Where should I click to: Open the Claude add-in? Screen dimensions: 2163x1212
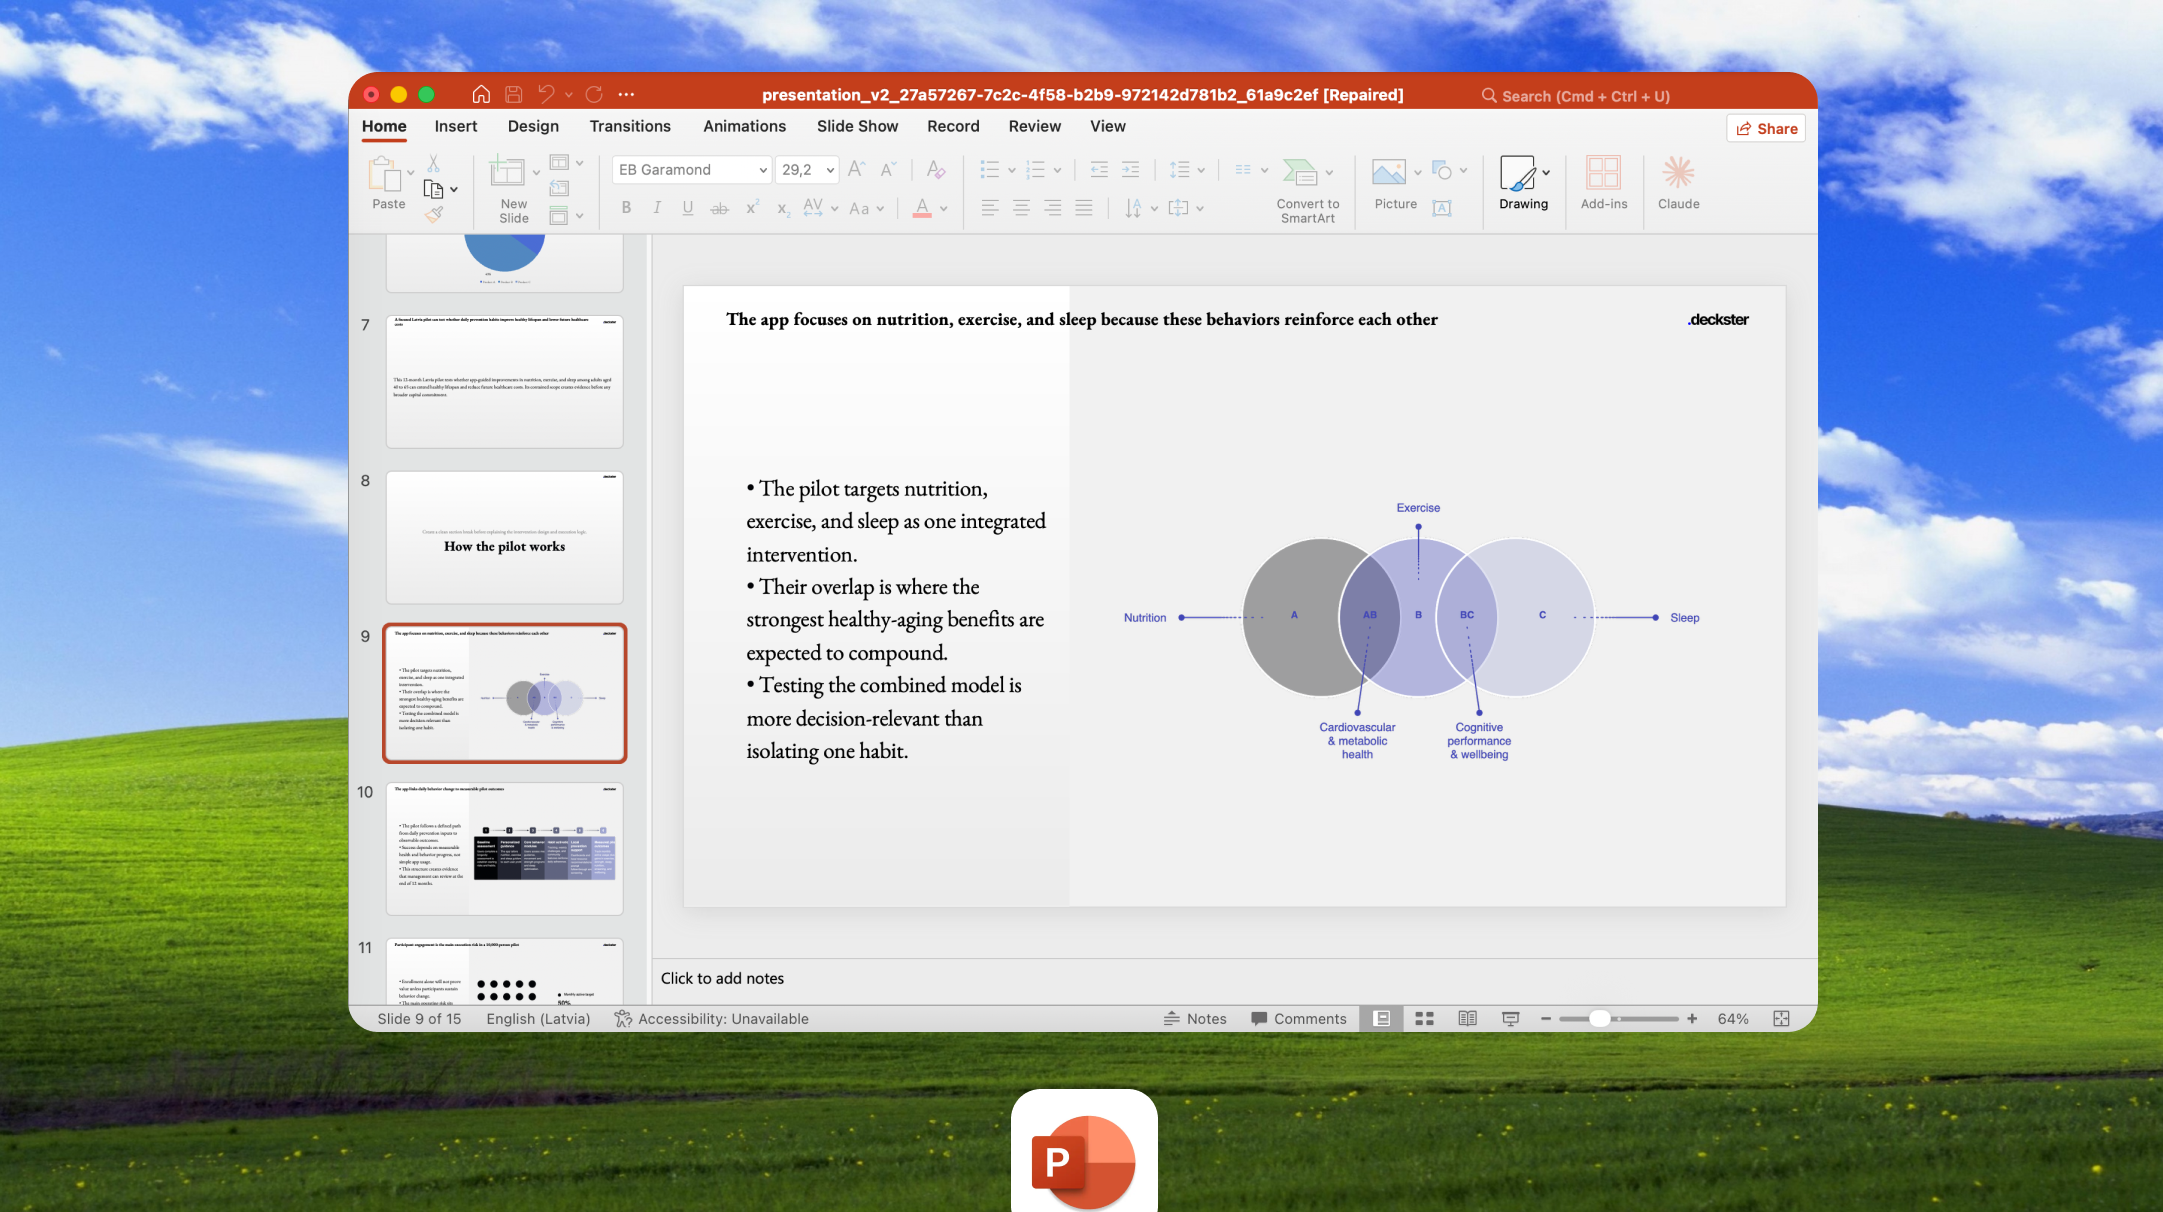click(1678, 183)
